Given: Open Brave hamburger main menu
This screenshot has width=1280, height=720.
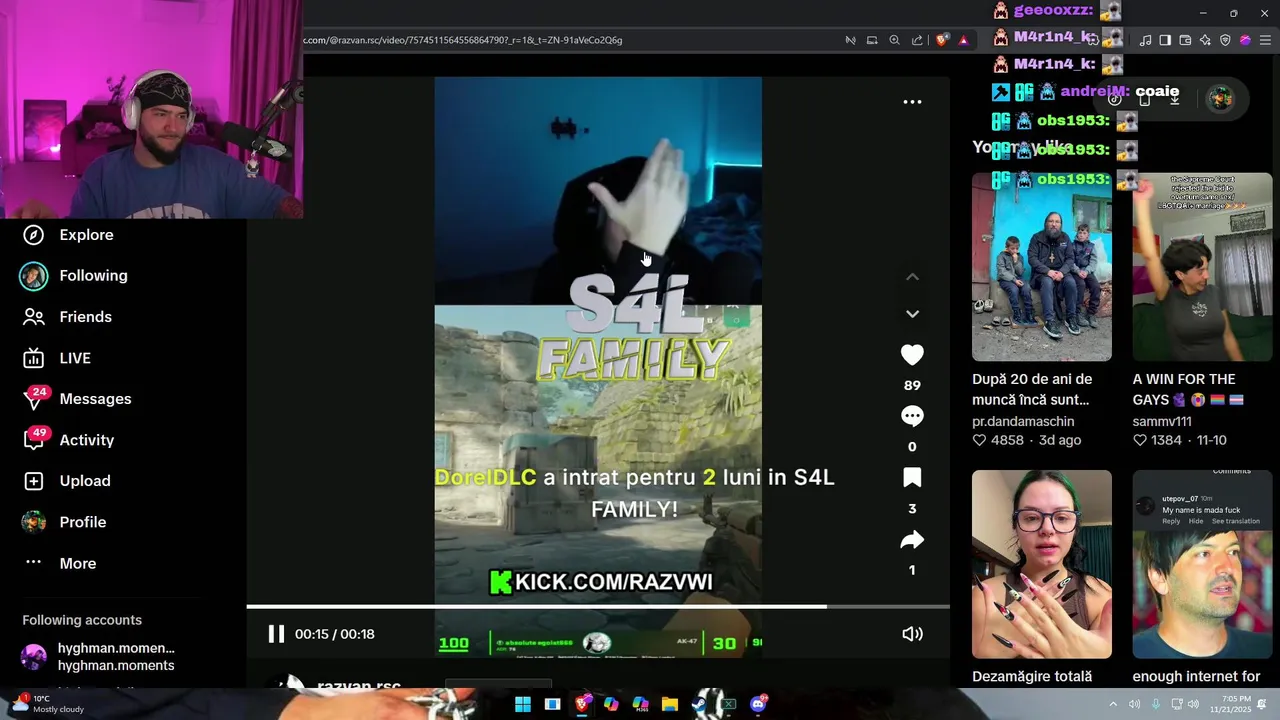Looking at the screenshot, I should pos(1265,40).
